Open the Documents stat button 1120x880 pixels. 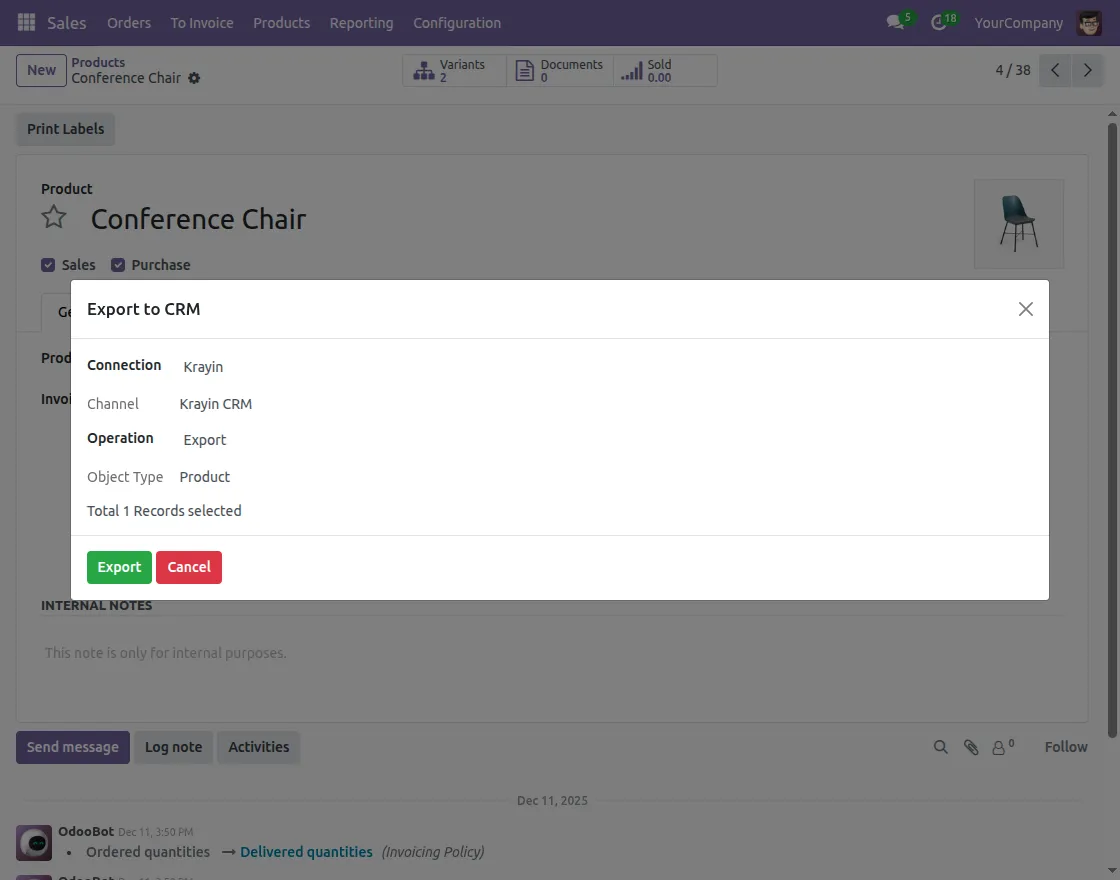coord(560,71)
